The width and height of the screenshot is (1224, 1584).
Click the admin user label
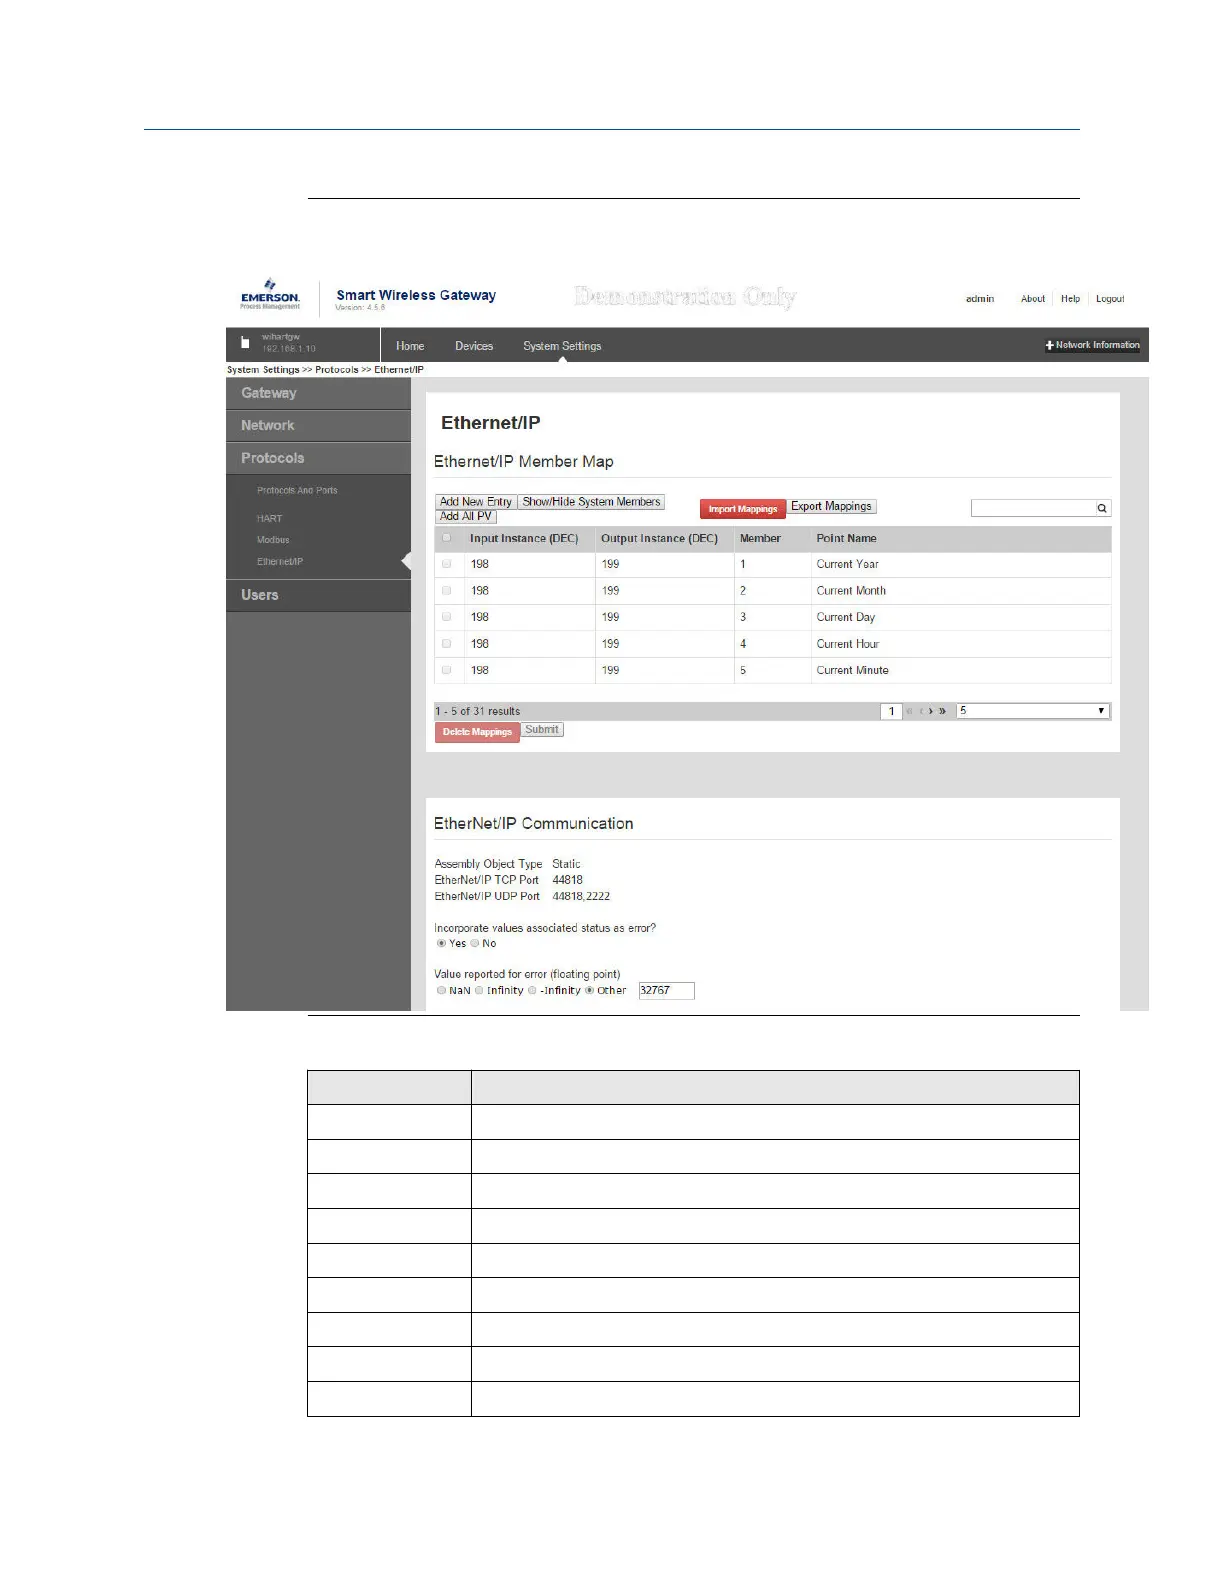[x=980, y=299]
